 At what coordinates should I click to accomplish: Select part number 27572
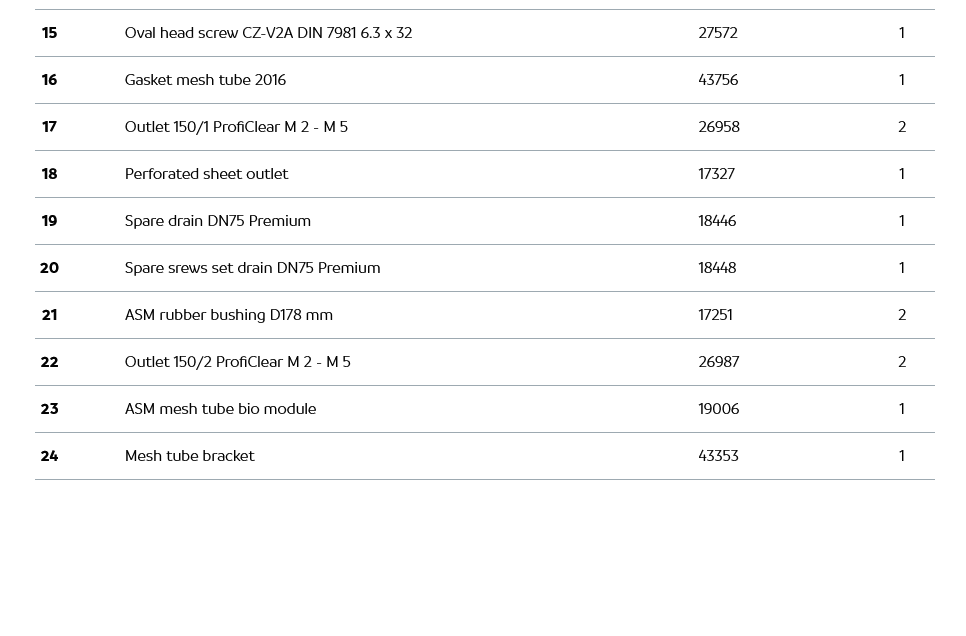coord(718,33)
